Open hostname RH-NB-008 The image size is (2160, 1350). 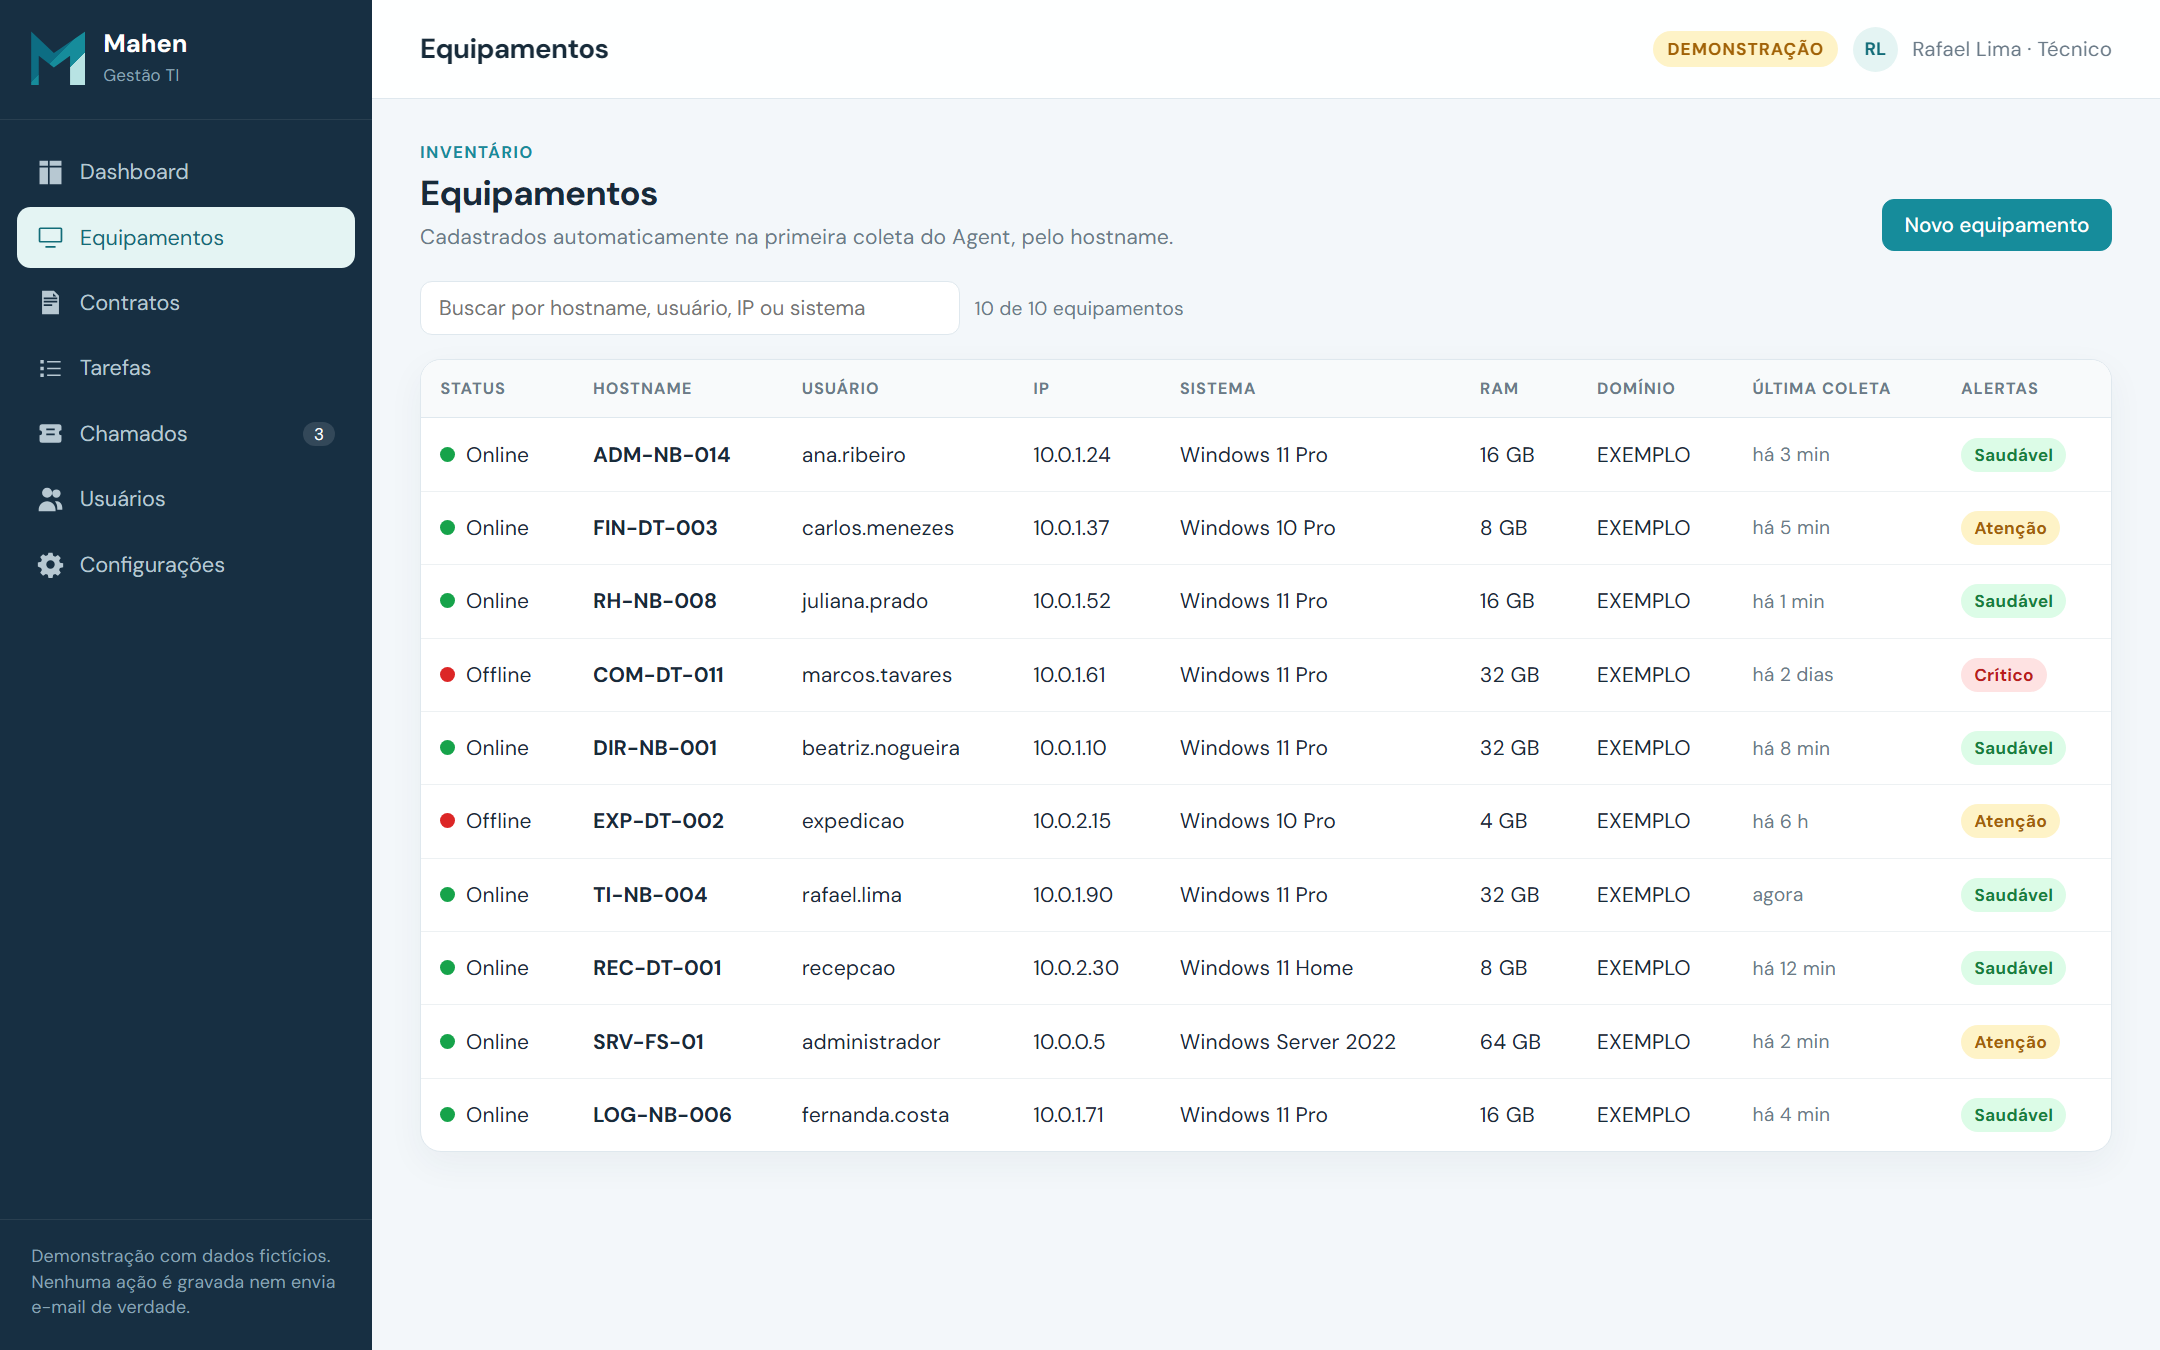pos(654,601)
